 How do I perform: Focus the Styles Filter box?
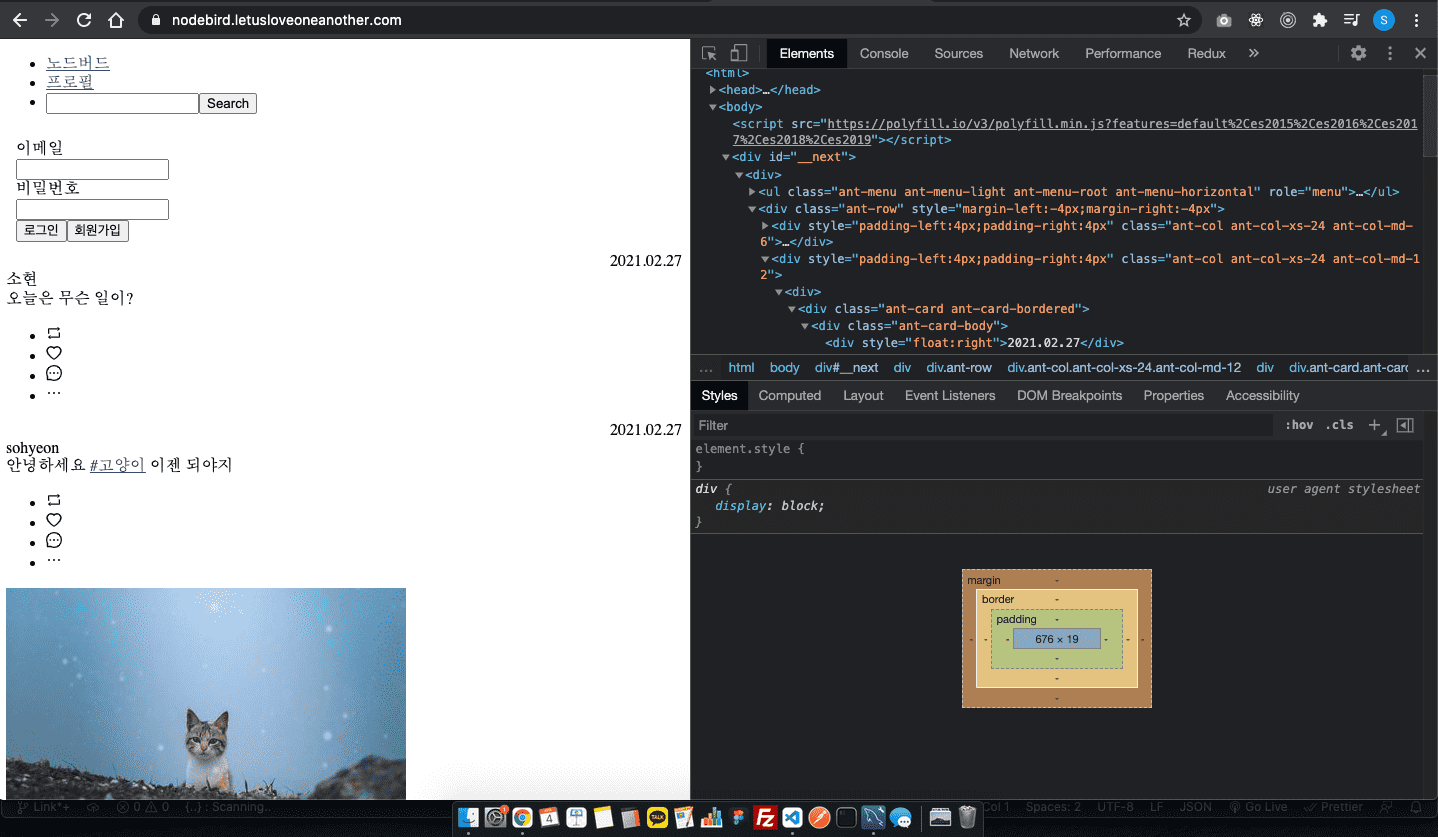click(985, 425)
